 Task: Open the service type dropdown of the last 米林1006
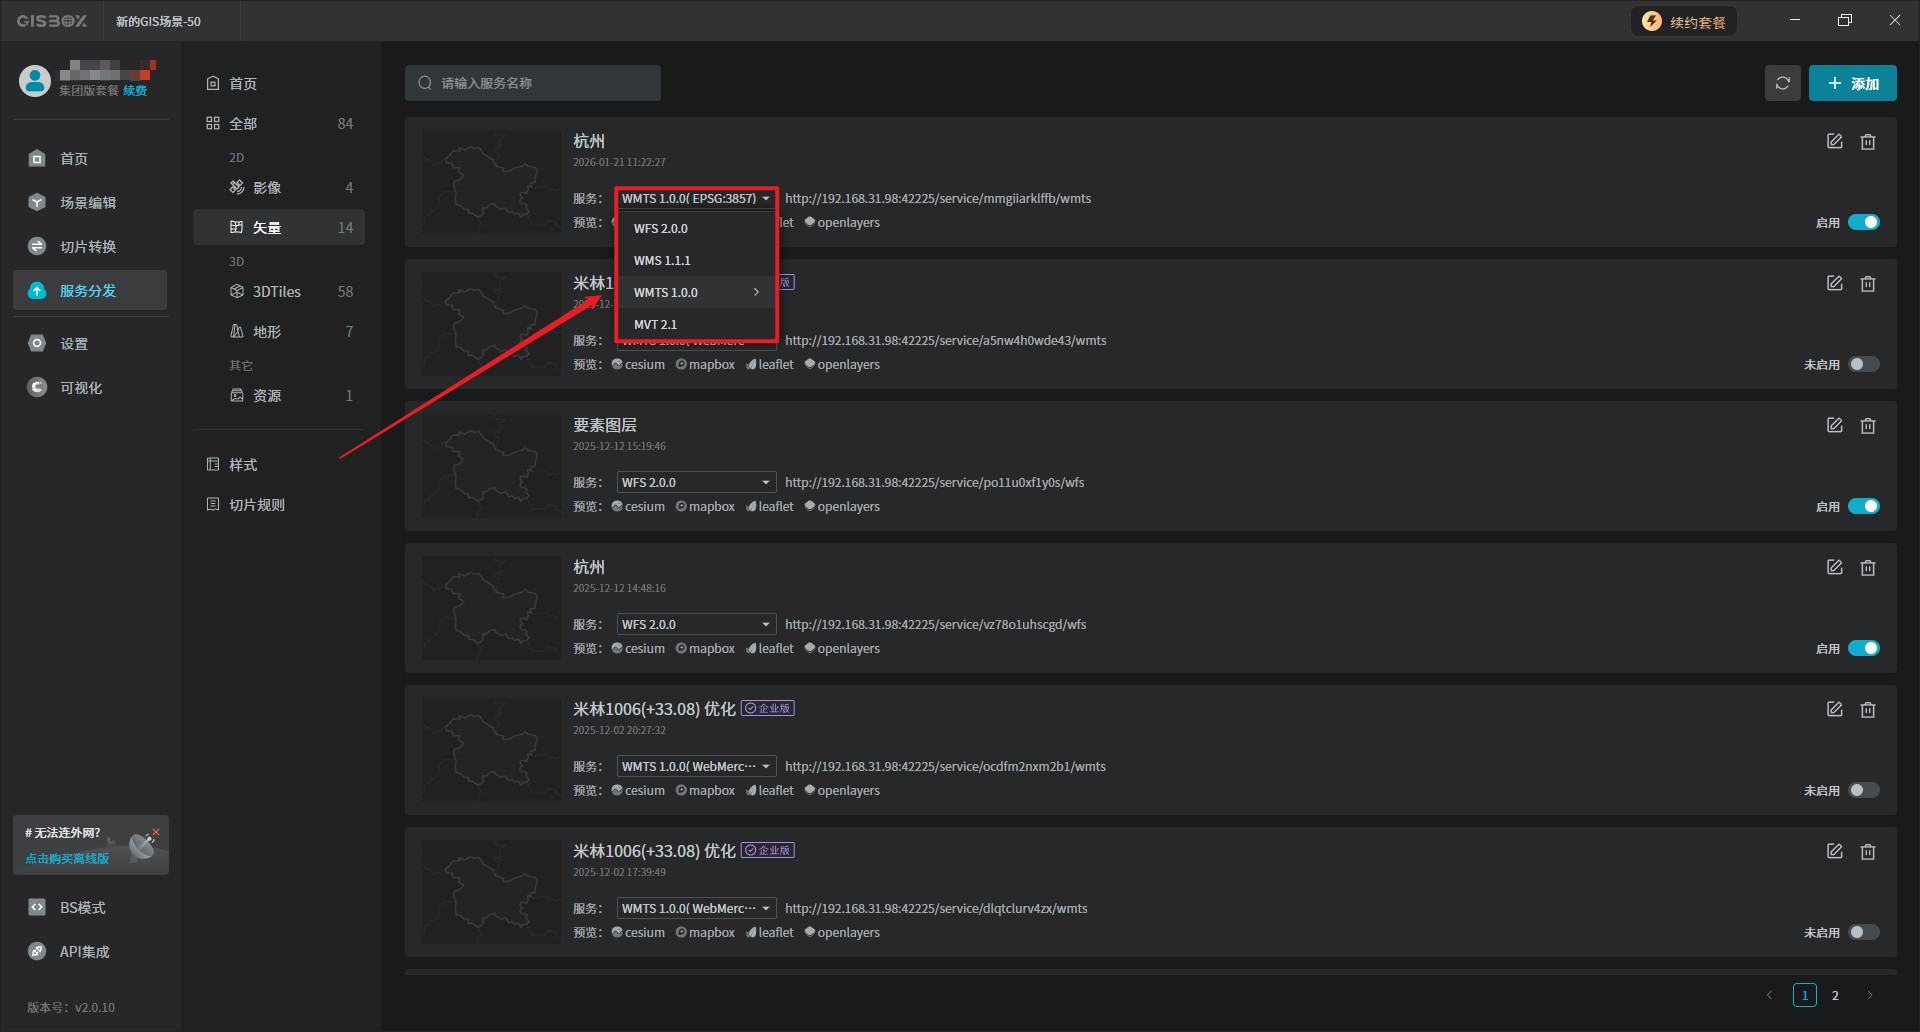696,909
